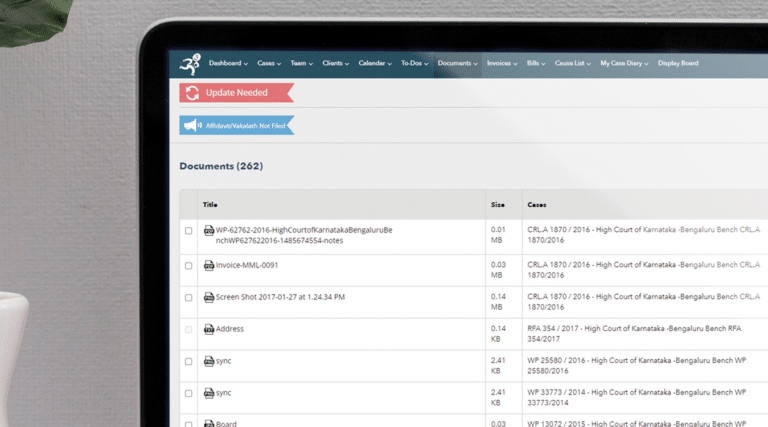
Task: Expand the Clients dropdown menu
Action: pyautogui.click(x=336, y=63)
